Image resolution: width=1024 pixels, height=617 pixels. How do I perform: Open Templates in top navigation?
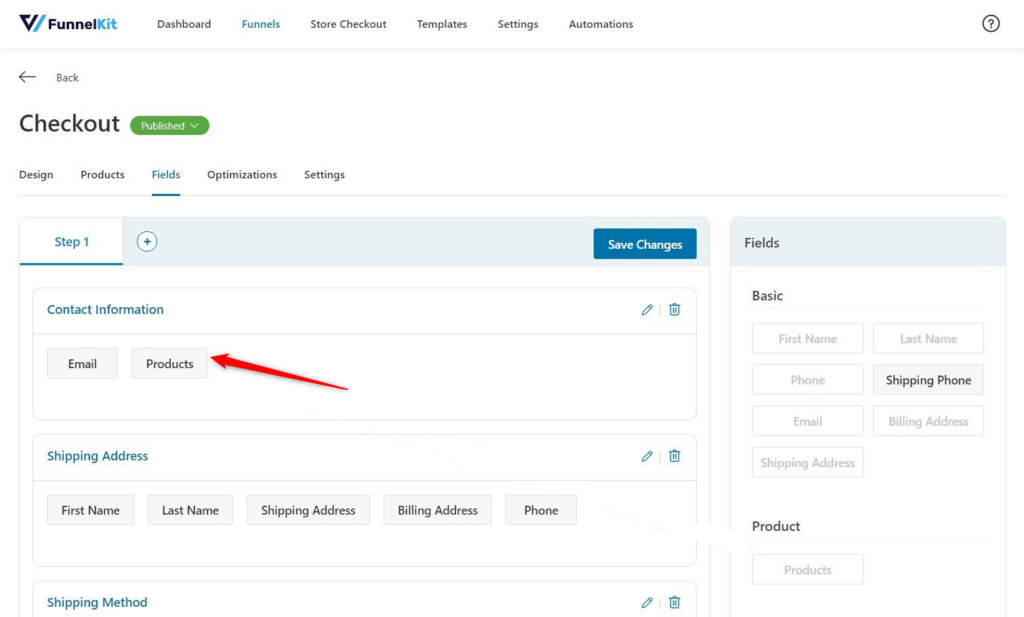[442, 24]
